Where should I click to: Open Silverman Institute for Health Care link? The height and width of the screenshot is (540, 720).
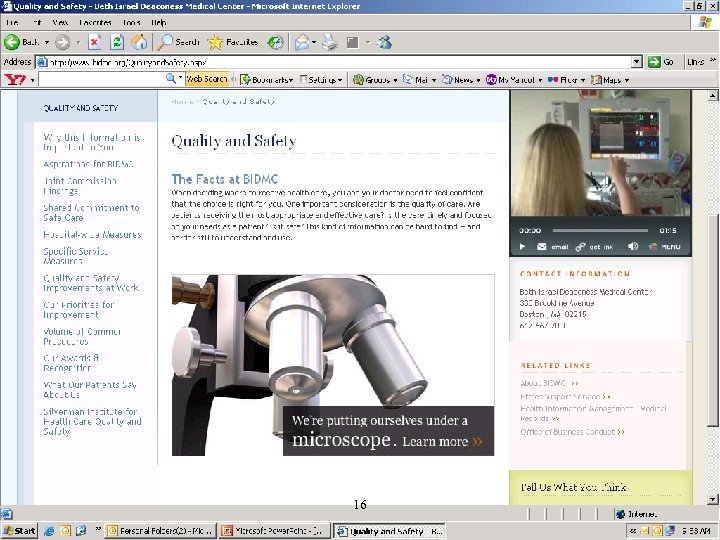click(x=92, y=422)
